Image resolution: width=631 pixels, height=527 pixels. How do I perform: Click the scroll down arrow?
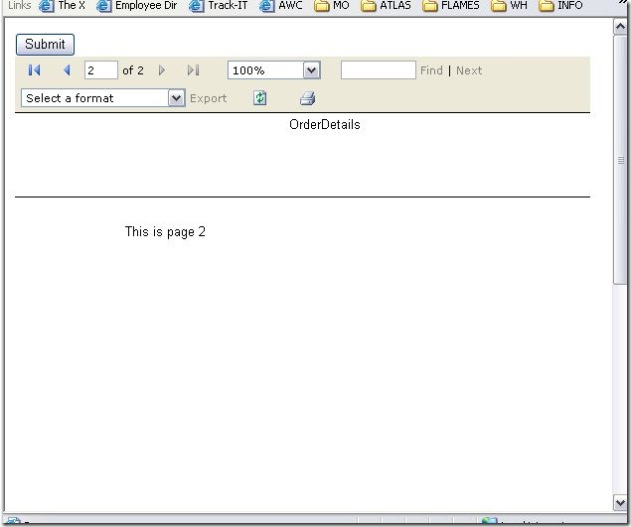[x=620, y=502]
